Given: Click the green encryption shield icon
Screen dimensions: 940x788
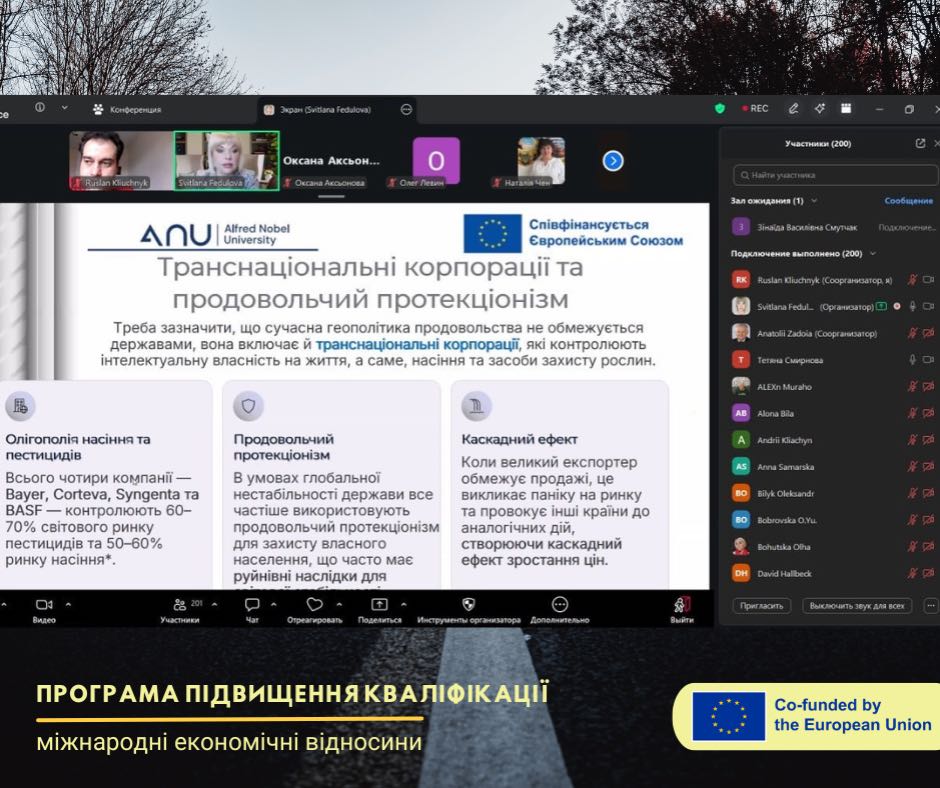Looking at the screenshot, I should tap(720, 108).
